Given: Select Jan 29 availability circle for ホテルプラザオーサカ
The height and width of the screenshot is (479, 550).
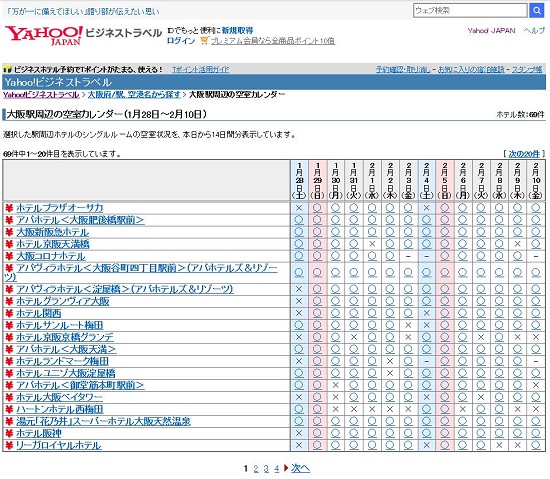Looking at the screenshot, I should coord(317,208).
